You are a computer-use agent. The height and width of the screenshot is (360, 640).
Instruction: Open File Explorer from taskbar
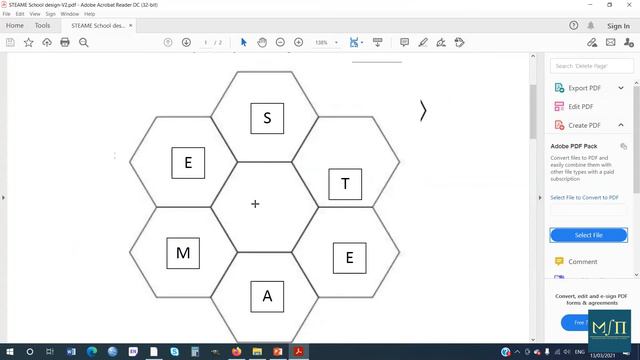point(257,351)
